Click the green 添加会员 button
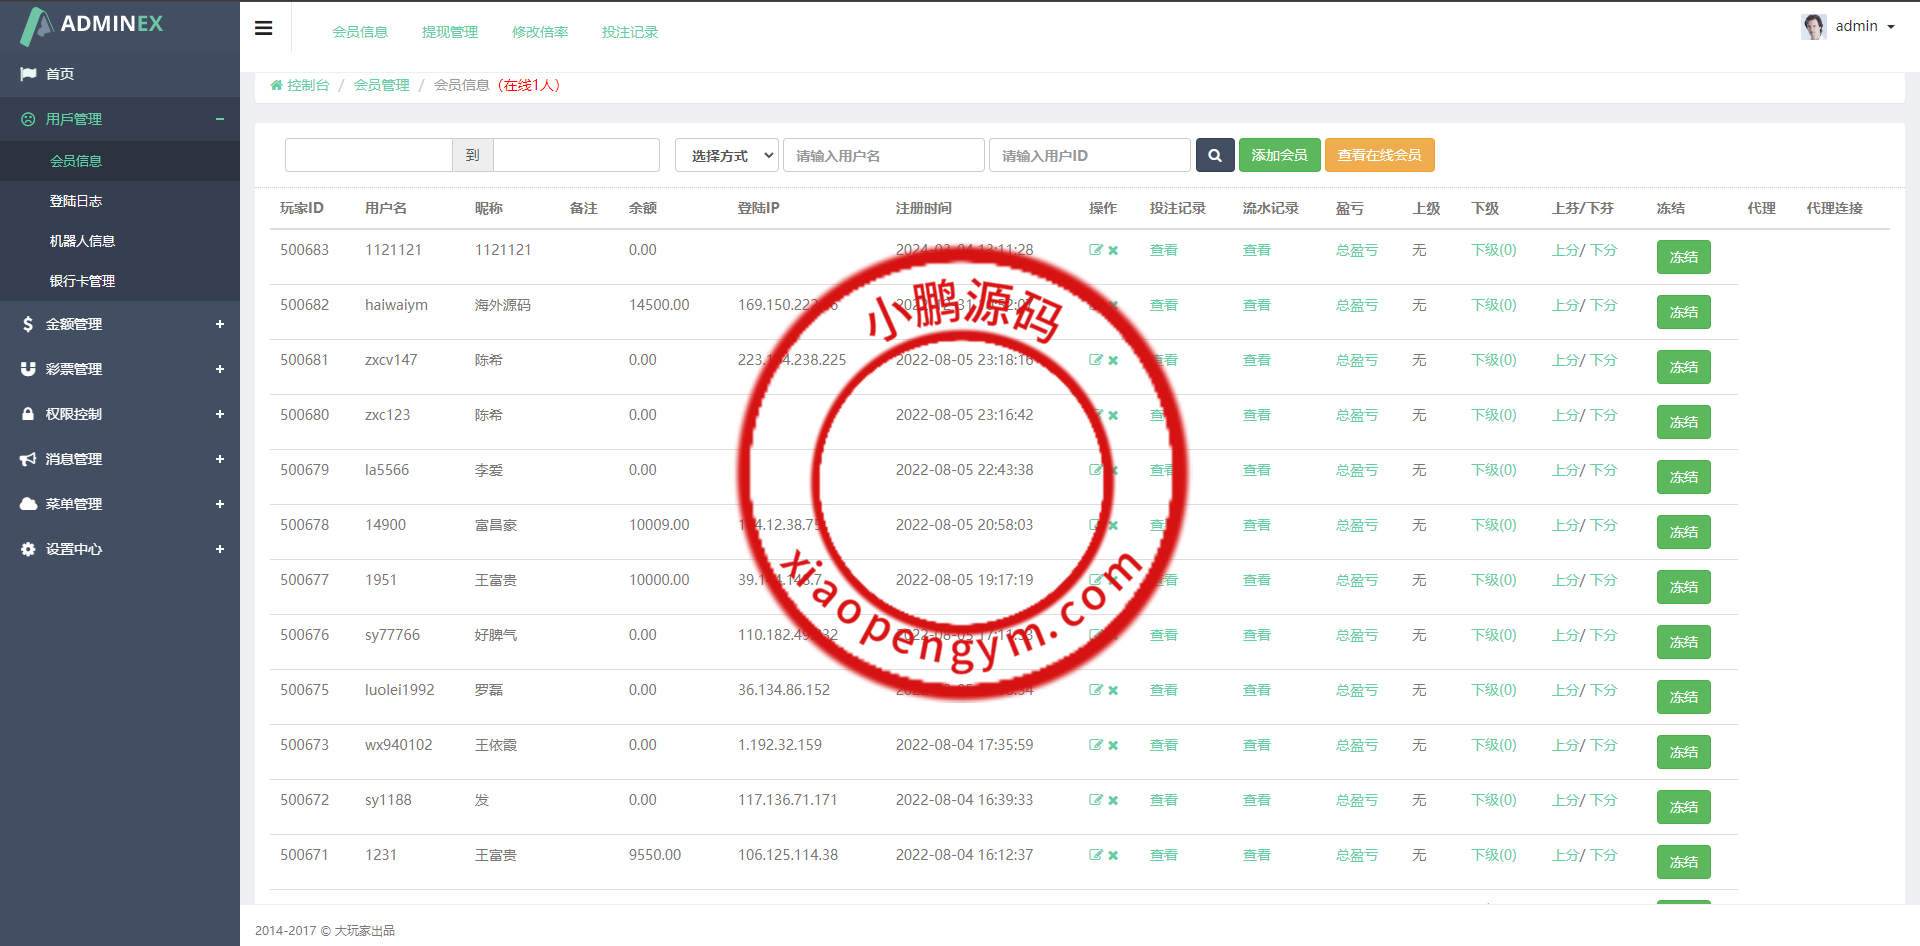Screen dimensions: 1920x946 point(1279,155)
